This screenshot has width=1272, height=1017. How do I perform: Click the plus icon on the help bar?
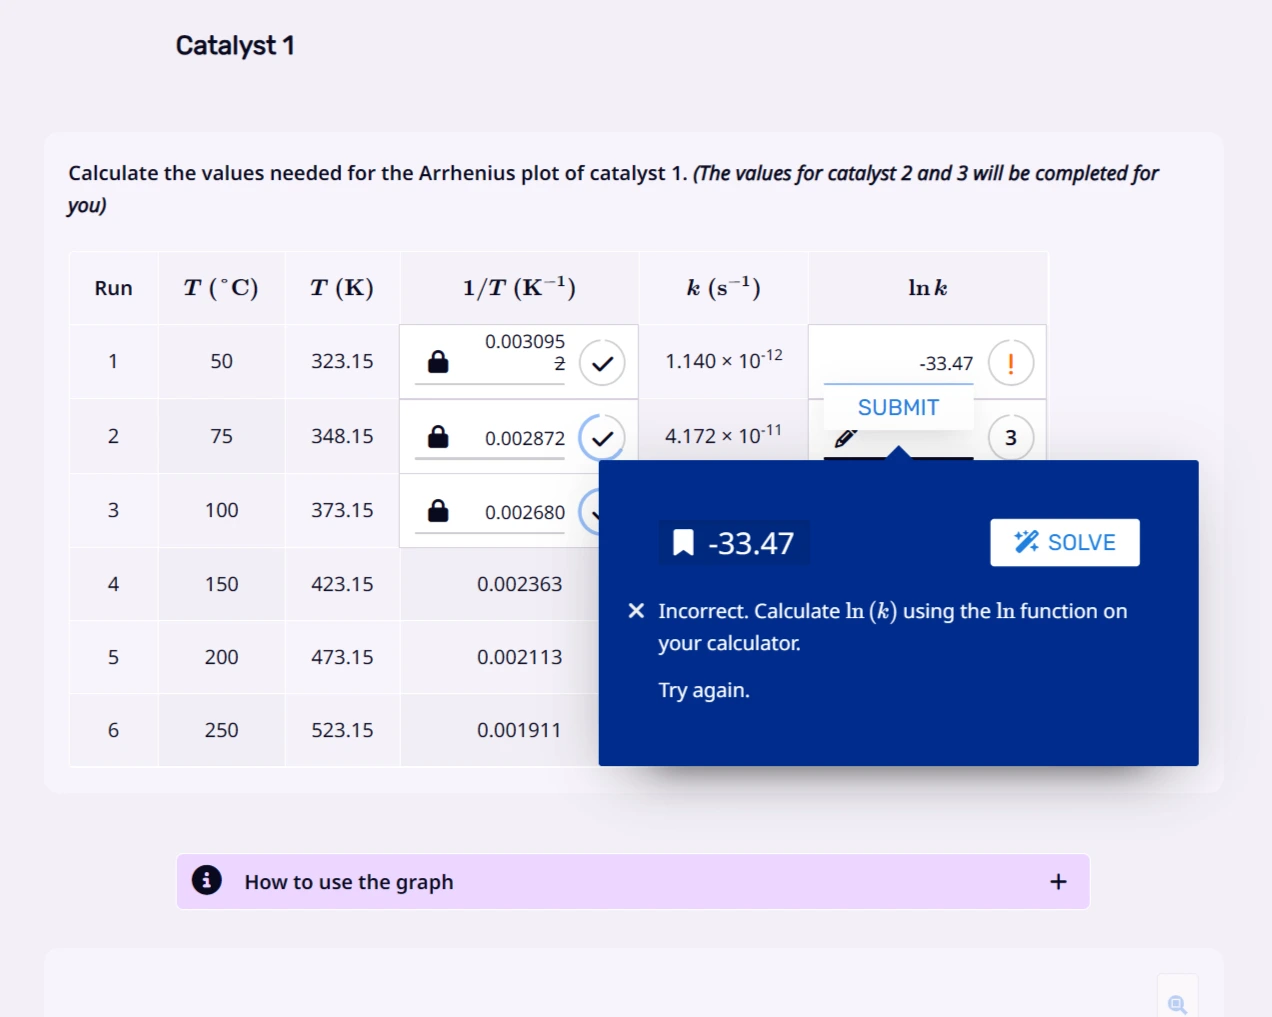tap(1058, 881)
